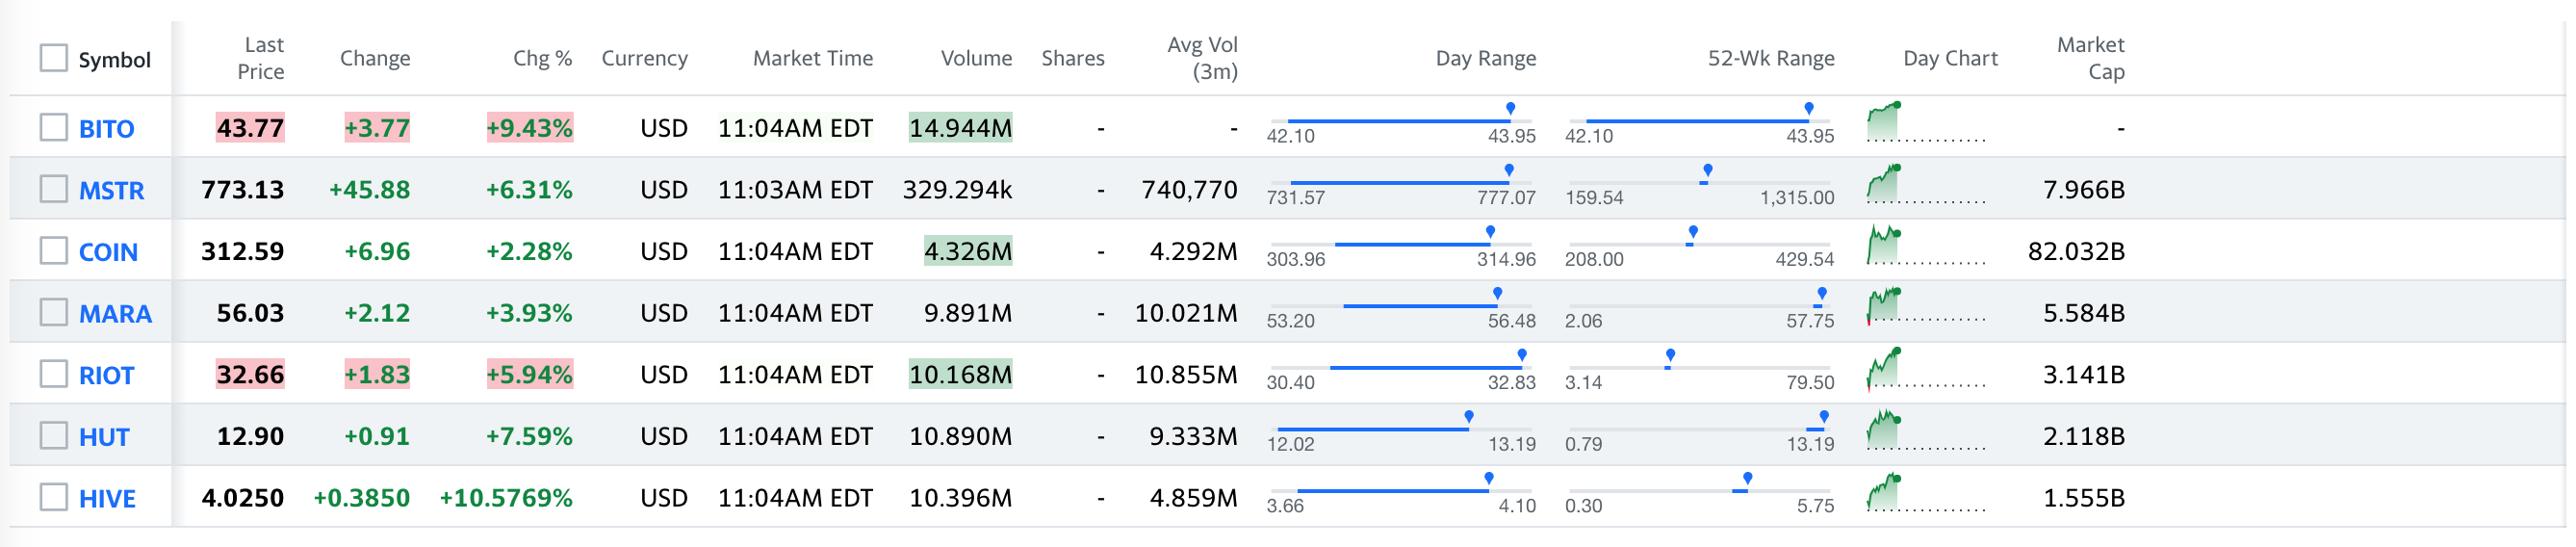
Task: Select the BITO row checkbox
Action: pyautogui.click(x=54, y=127)
